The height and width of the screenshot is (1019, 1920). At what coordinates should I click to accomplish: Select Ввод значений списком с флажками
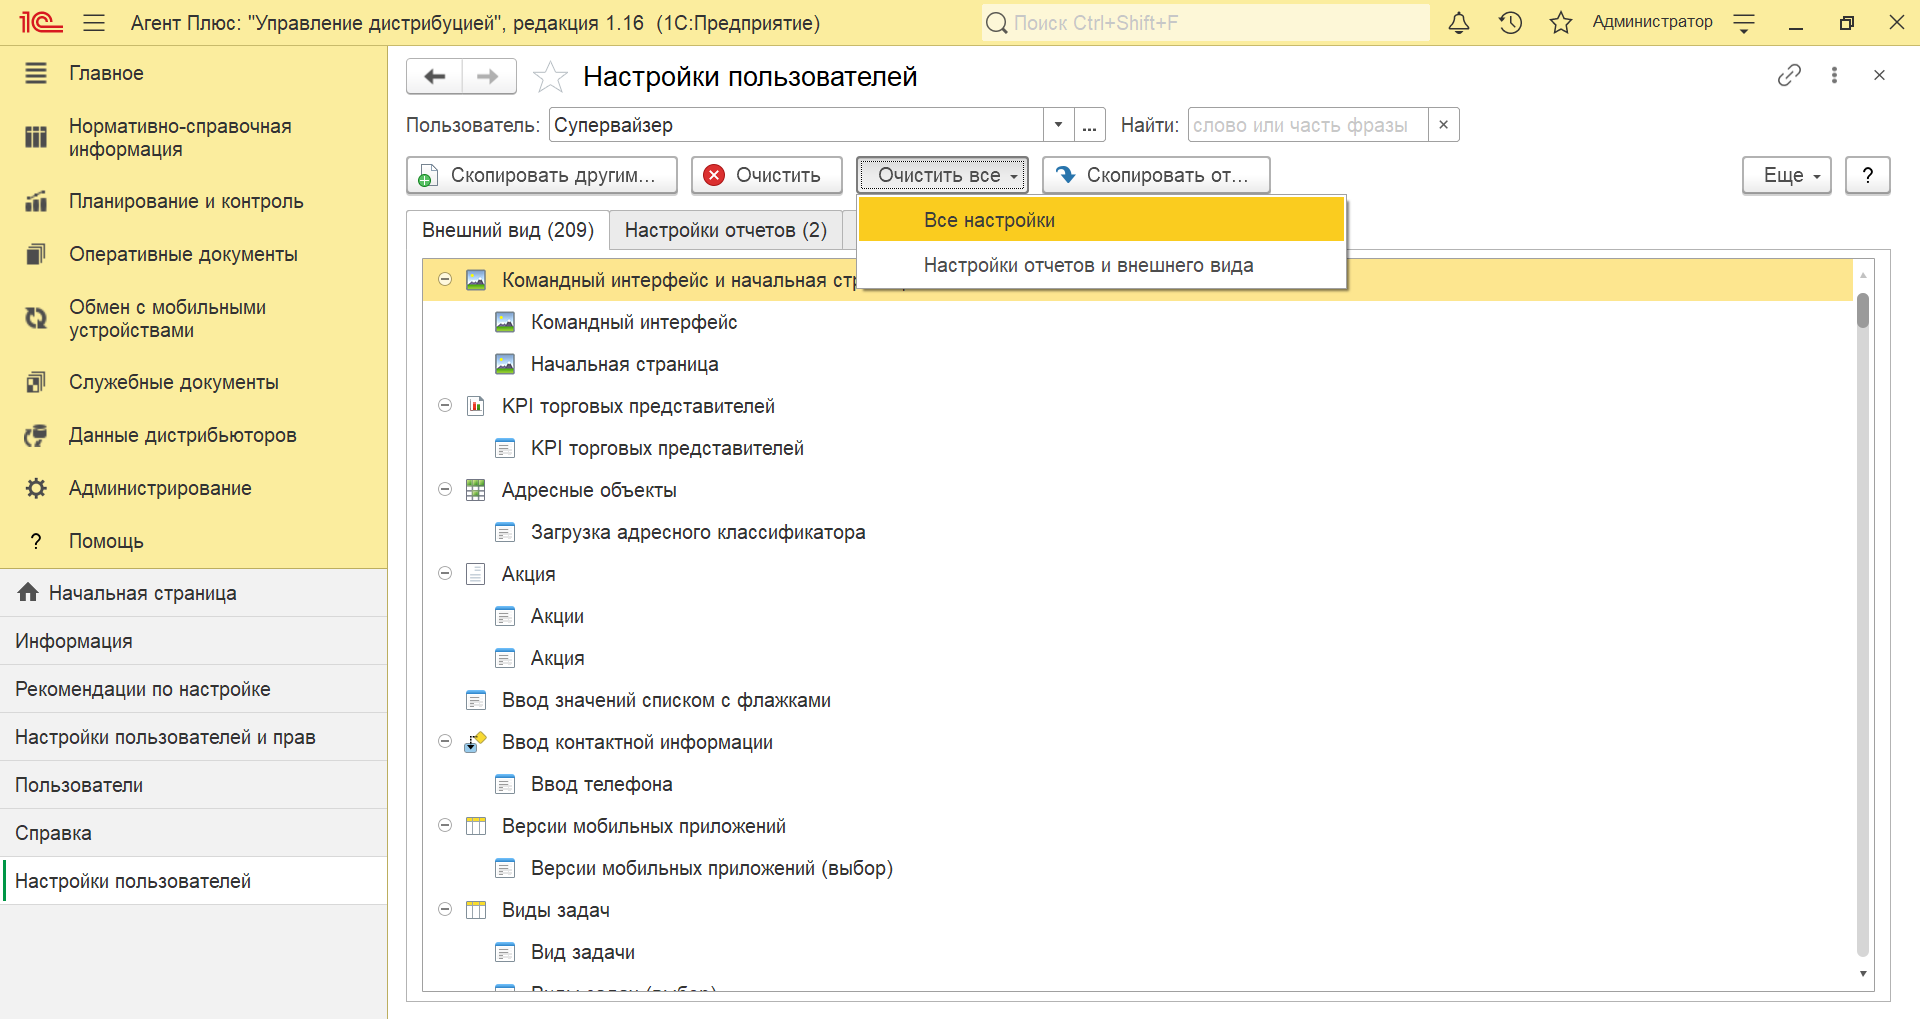[x=1138, y=700]
